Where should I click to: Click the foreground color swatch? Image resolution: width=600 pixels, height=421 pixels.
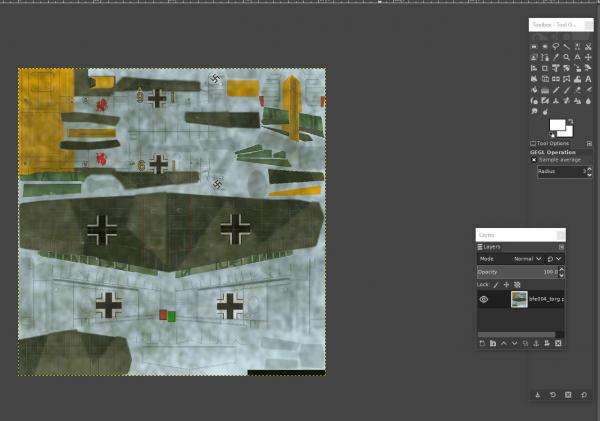[x=557, y=125]
